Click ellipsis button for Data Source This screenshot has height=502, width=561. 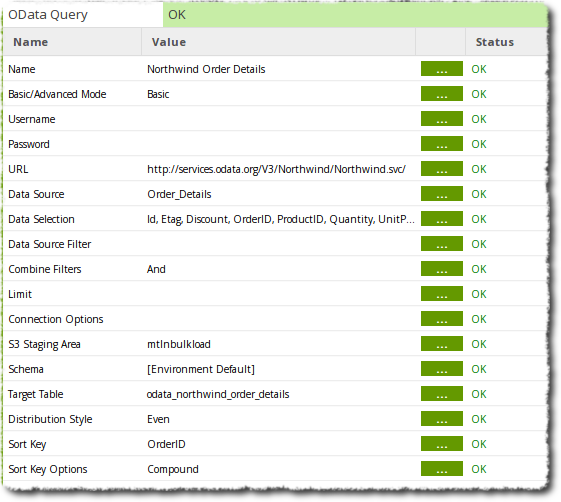pyautogui.click(x=442, y=194)
